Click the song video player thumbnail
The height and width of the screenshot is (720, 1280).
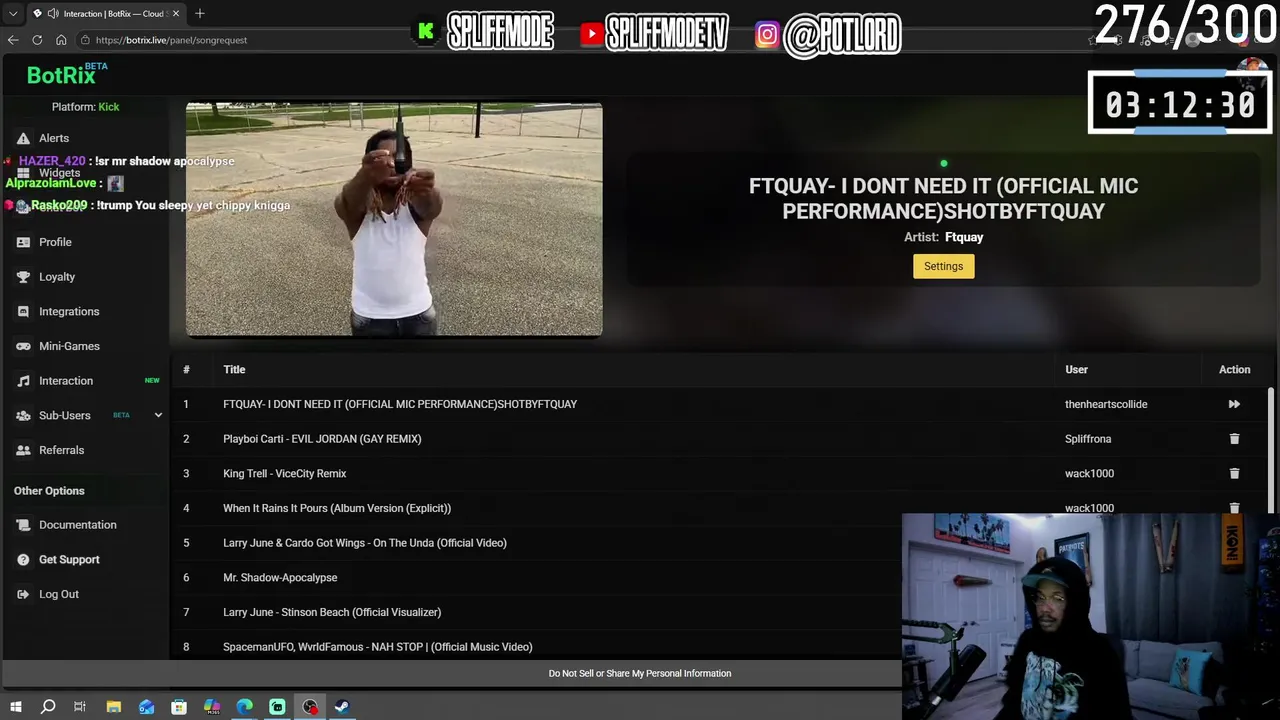pos(394,220)
